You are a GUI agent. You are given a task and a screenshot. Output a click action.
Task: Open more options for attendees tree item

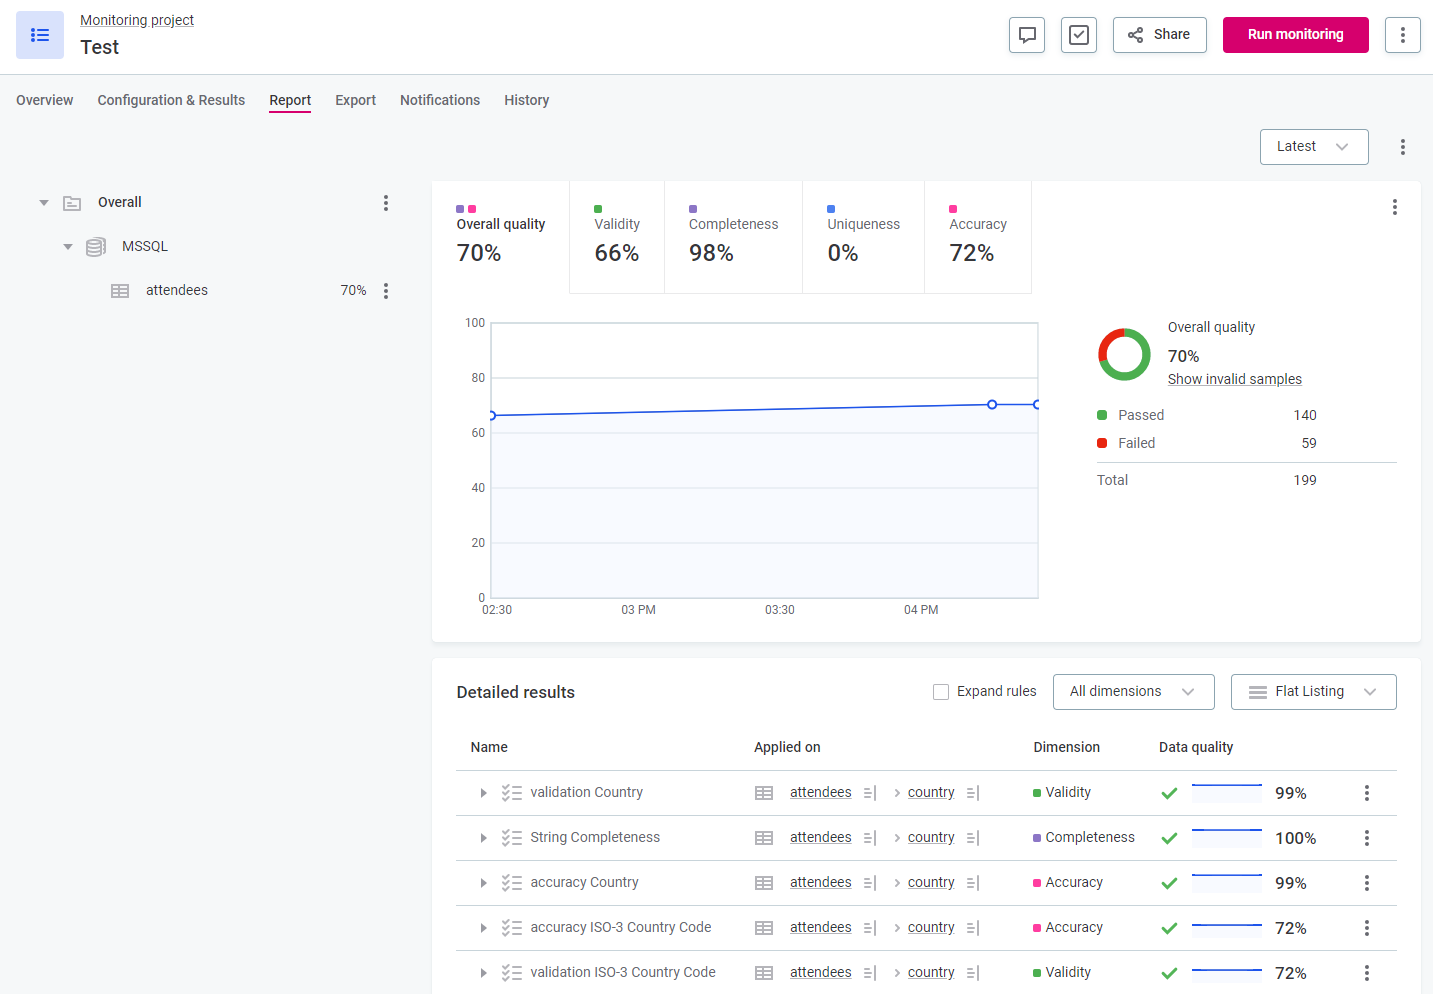pyautogui.click(x=386, y=291)
